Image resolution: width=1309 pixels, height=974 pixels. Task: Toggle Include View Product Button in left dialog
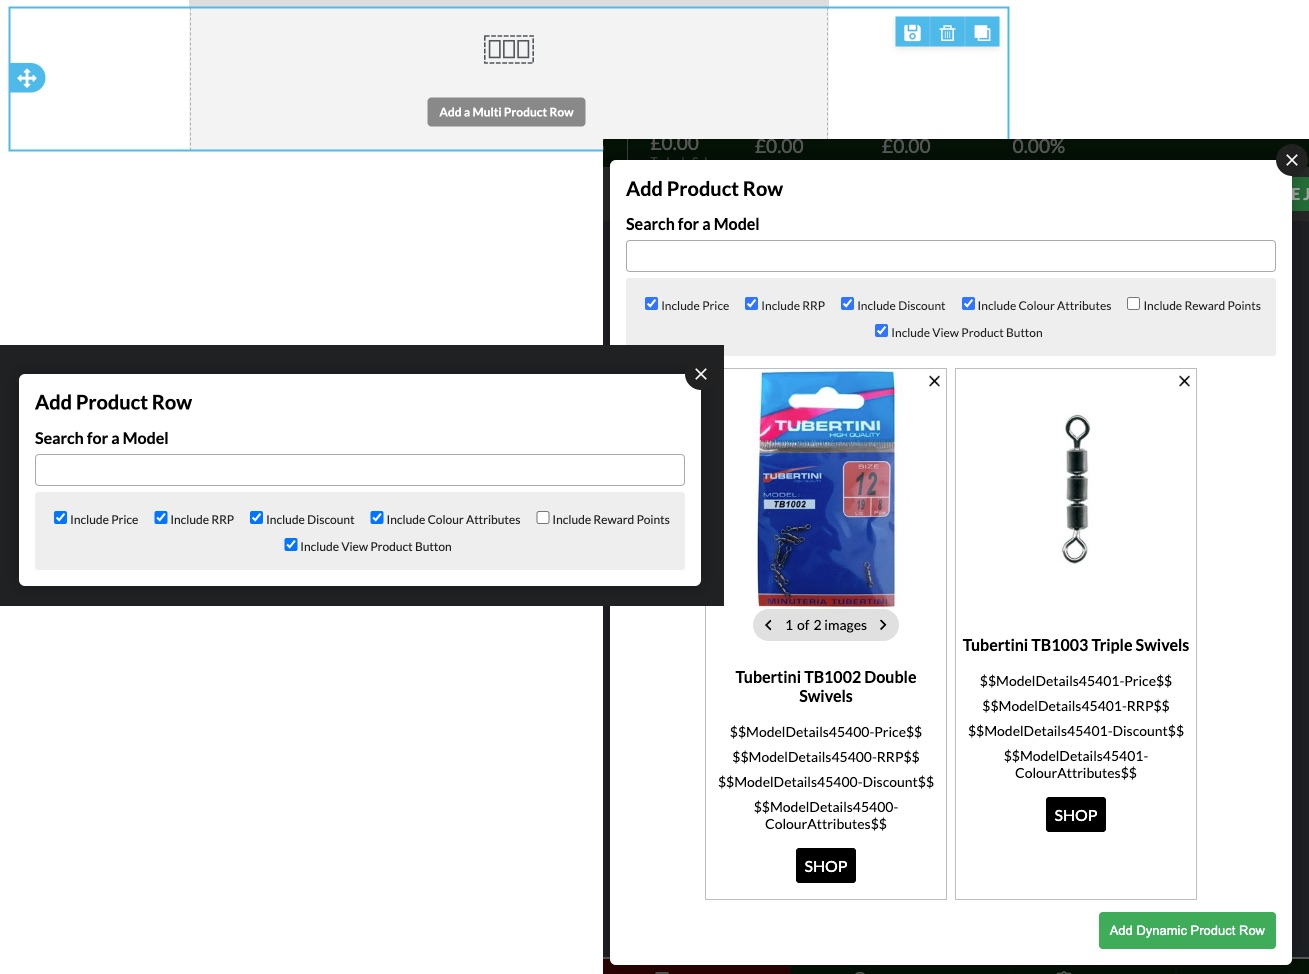pos(290,545)
